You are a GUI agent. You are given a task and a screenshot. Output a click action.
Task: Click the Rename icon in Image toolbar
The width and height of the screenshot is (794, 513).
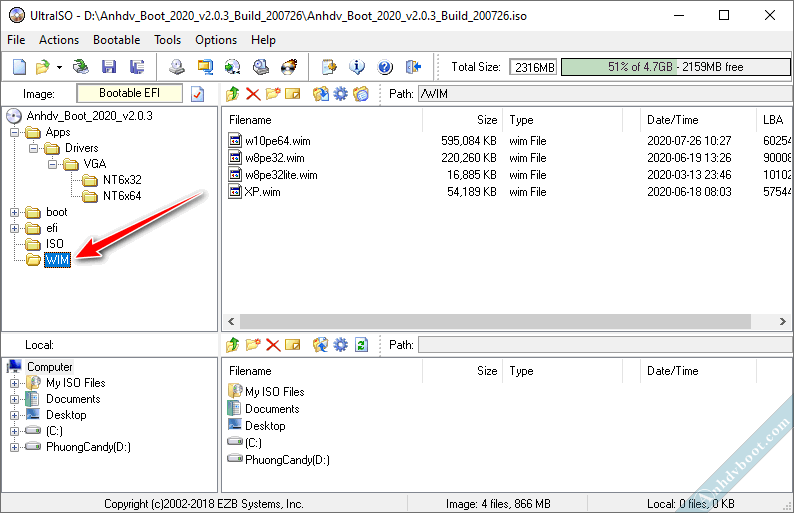coord(293,94)
